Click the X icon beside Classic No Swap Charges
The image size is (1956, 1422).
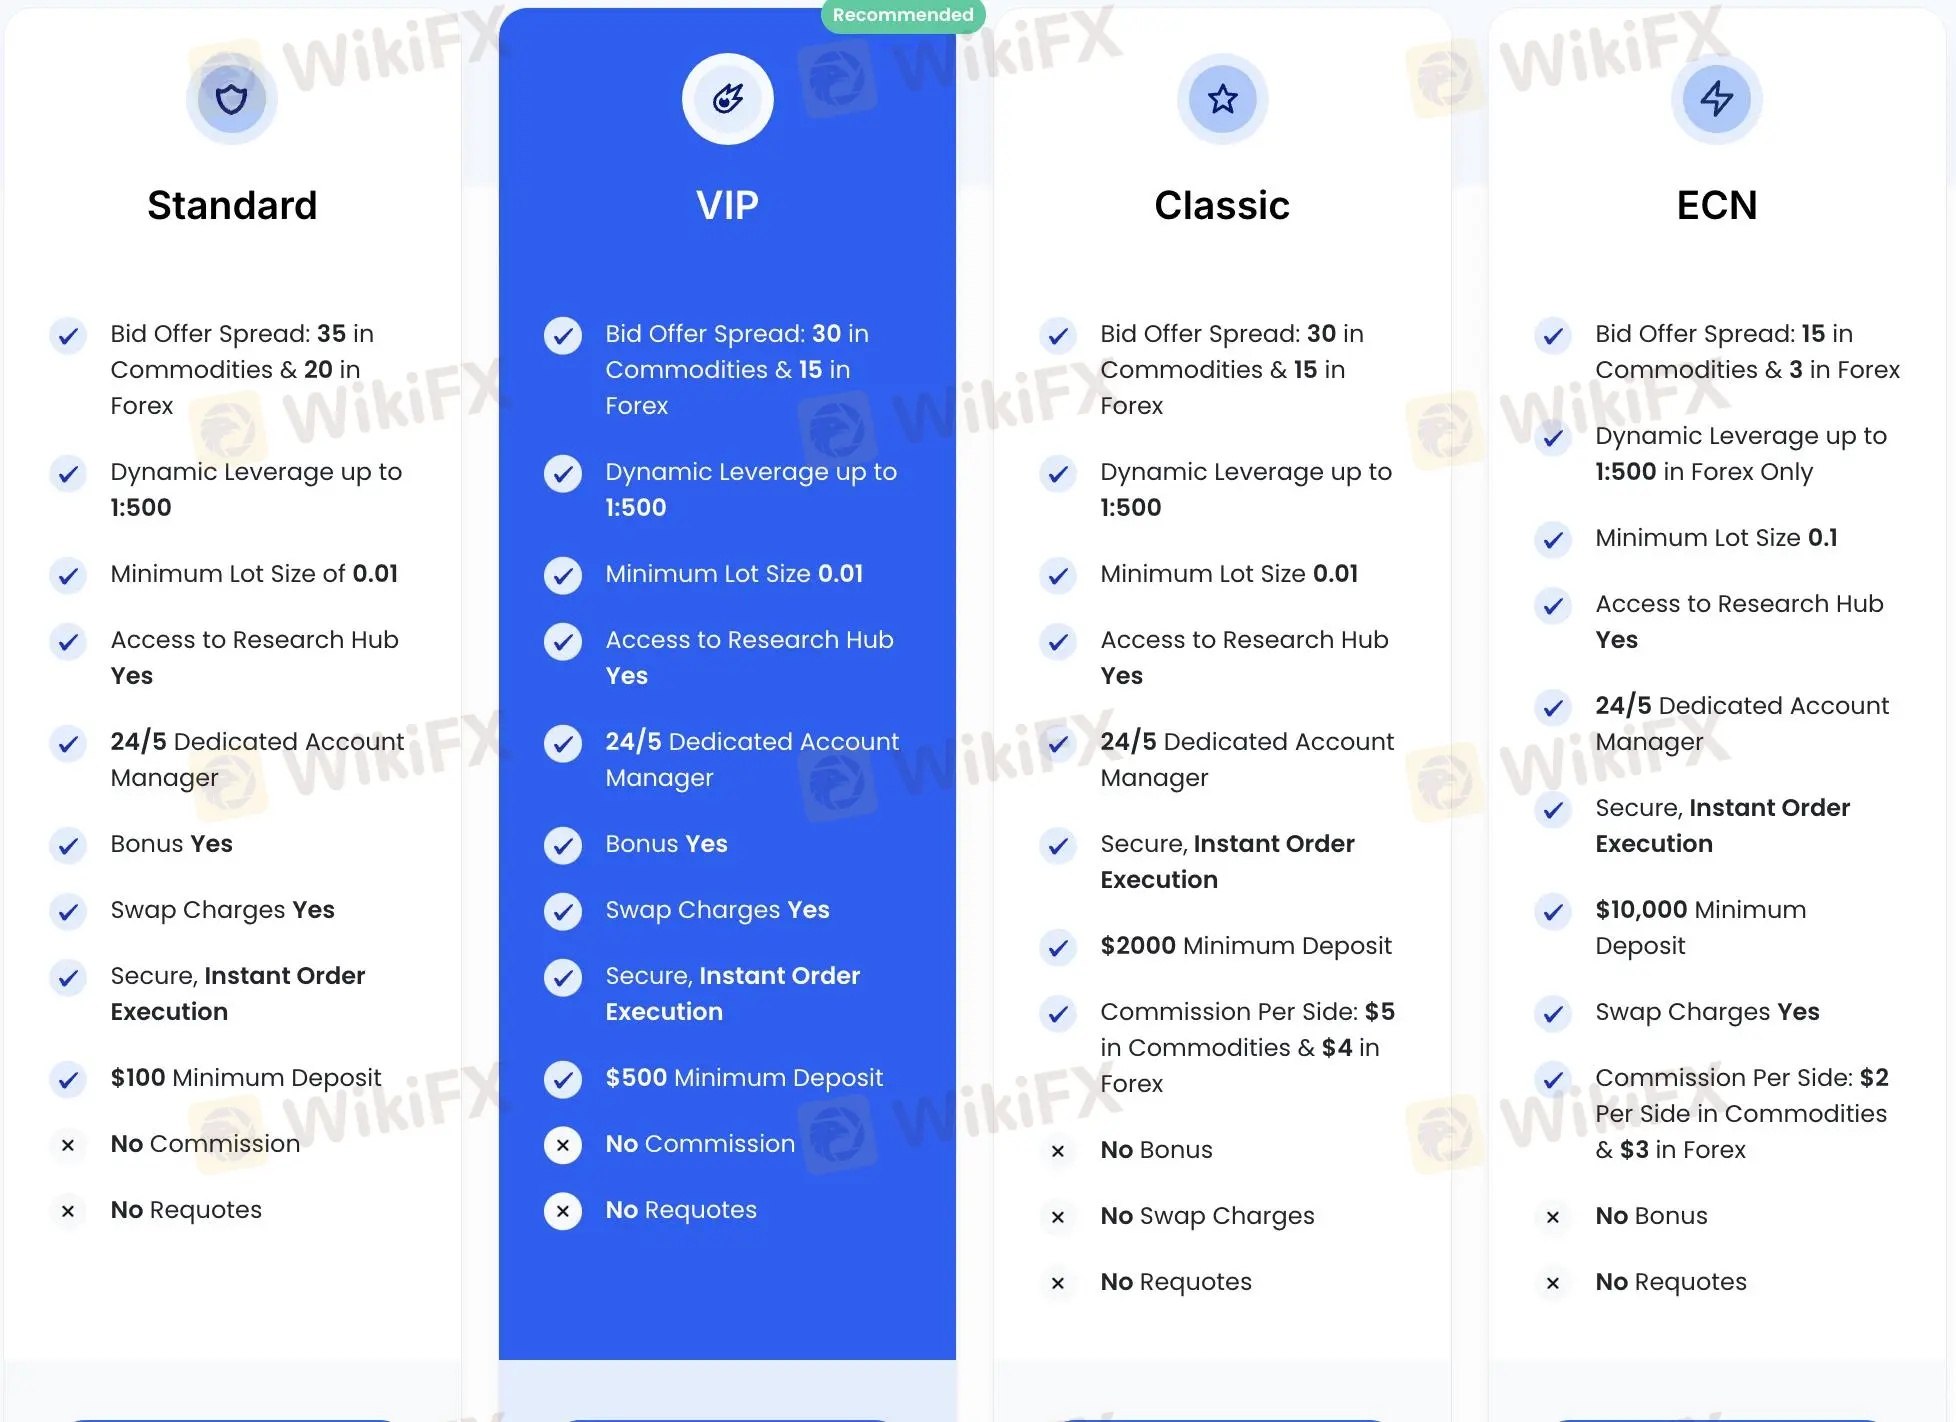coord(1058,1215)
